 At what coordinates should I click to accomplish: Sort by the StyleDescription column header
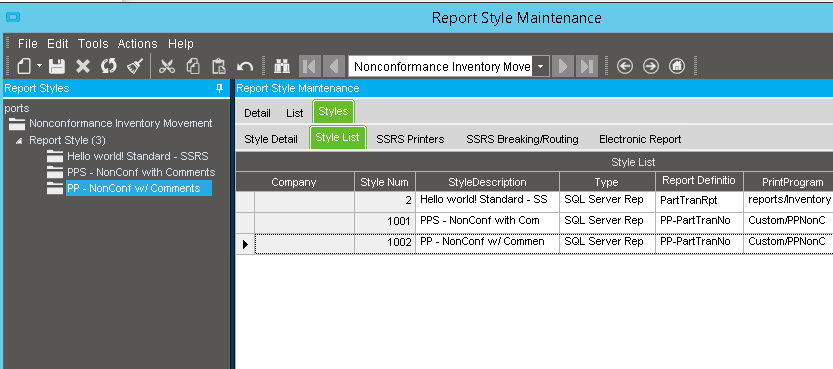(487, 182)
